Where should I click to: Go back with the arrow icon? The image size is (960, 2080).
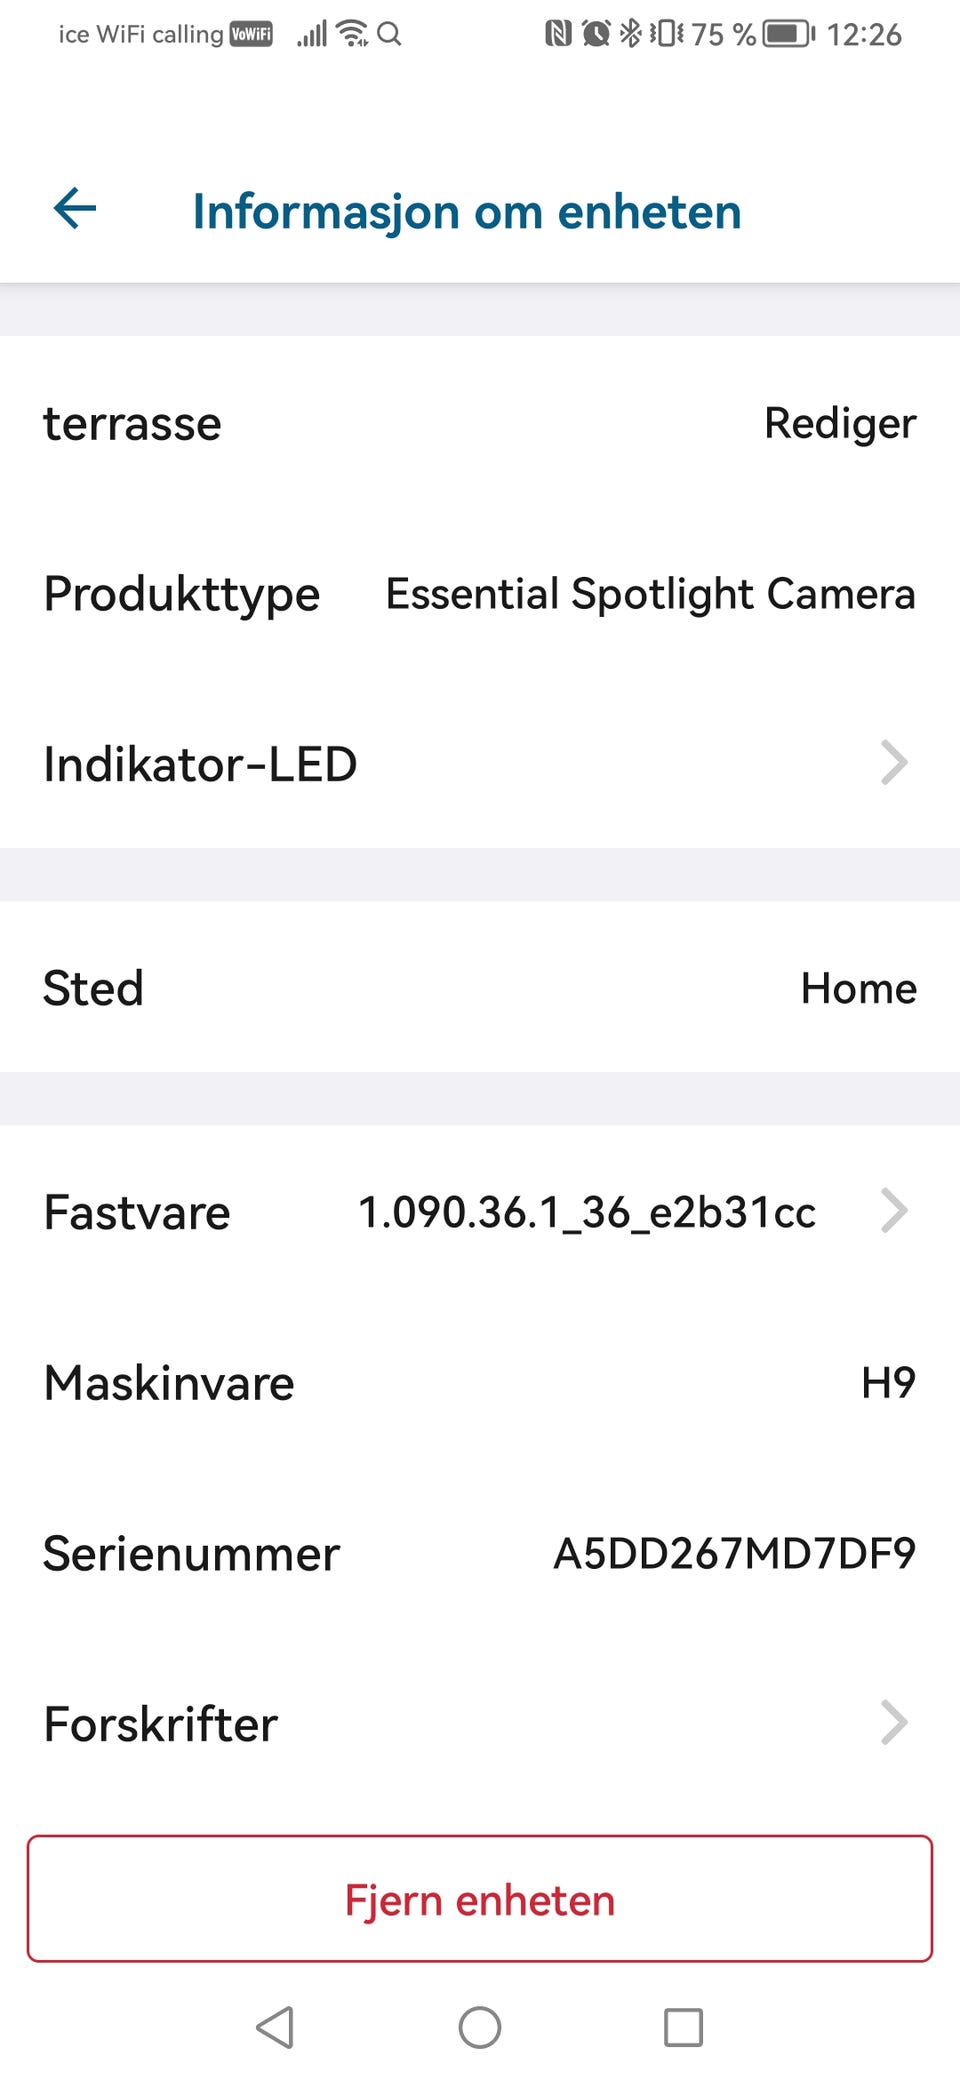click(75, 209)
